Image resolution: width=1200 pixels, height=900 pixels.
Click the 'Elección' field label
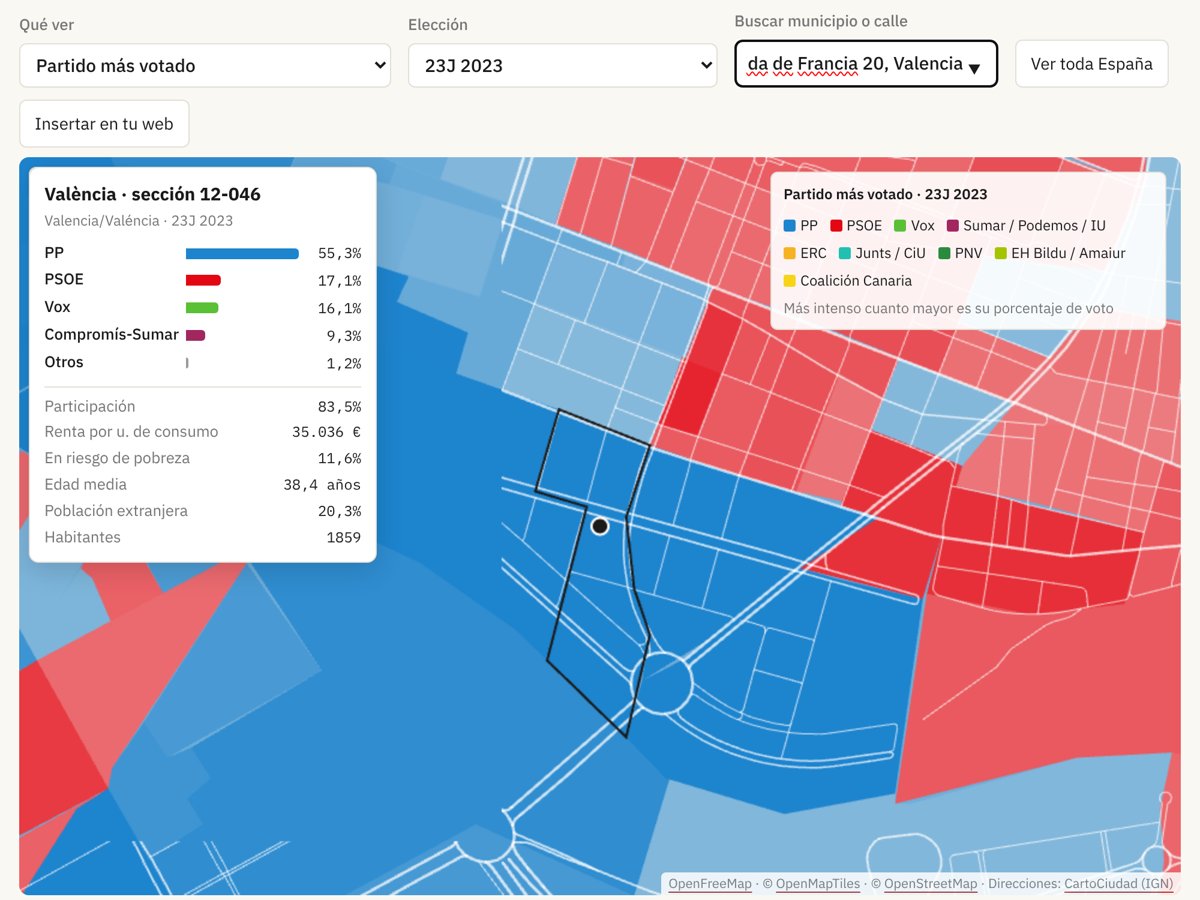click(x=438, y=25)
